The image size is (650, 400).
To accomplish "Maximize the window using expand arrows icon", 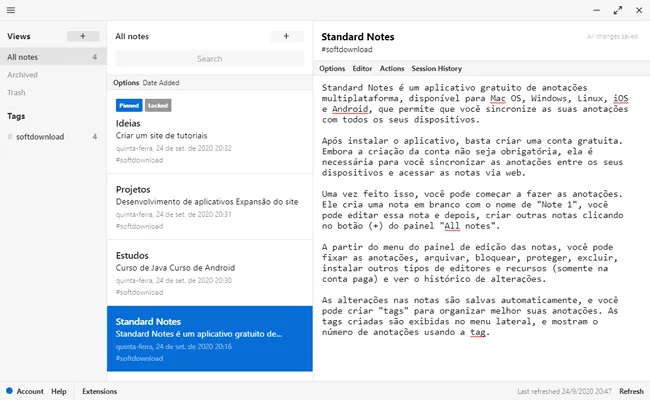I will click(x=618, y=10).
